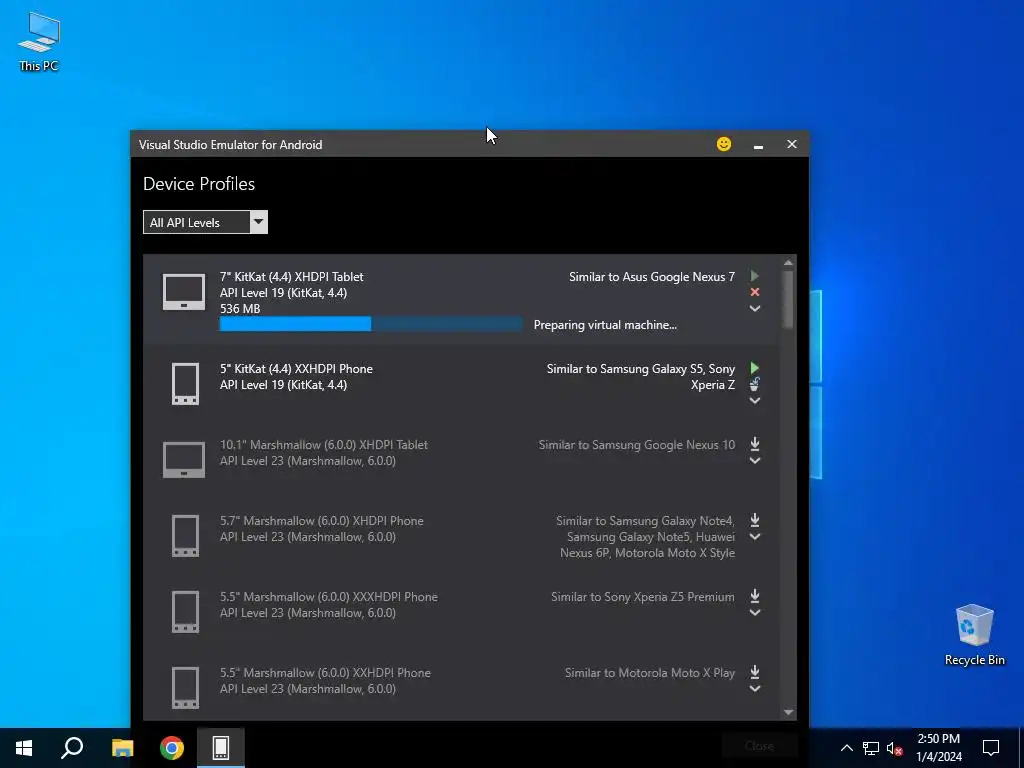Click the taskbar clock showing 2:50 PM
Screen dimensions: 1024x768
tap(938, 748)
